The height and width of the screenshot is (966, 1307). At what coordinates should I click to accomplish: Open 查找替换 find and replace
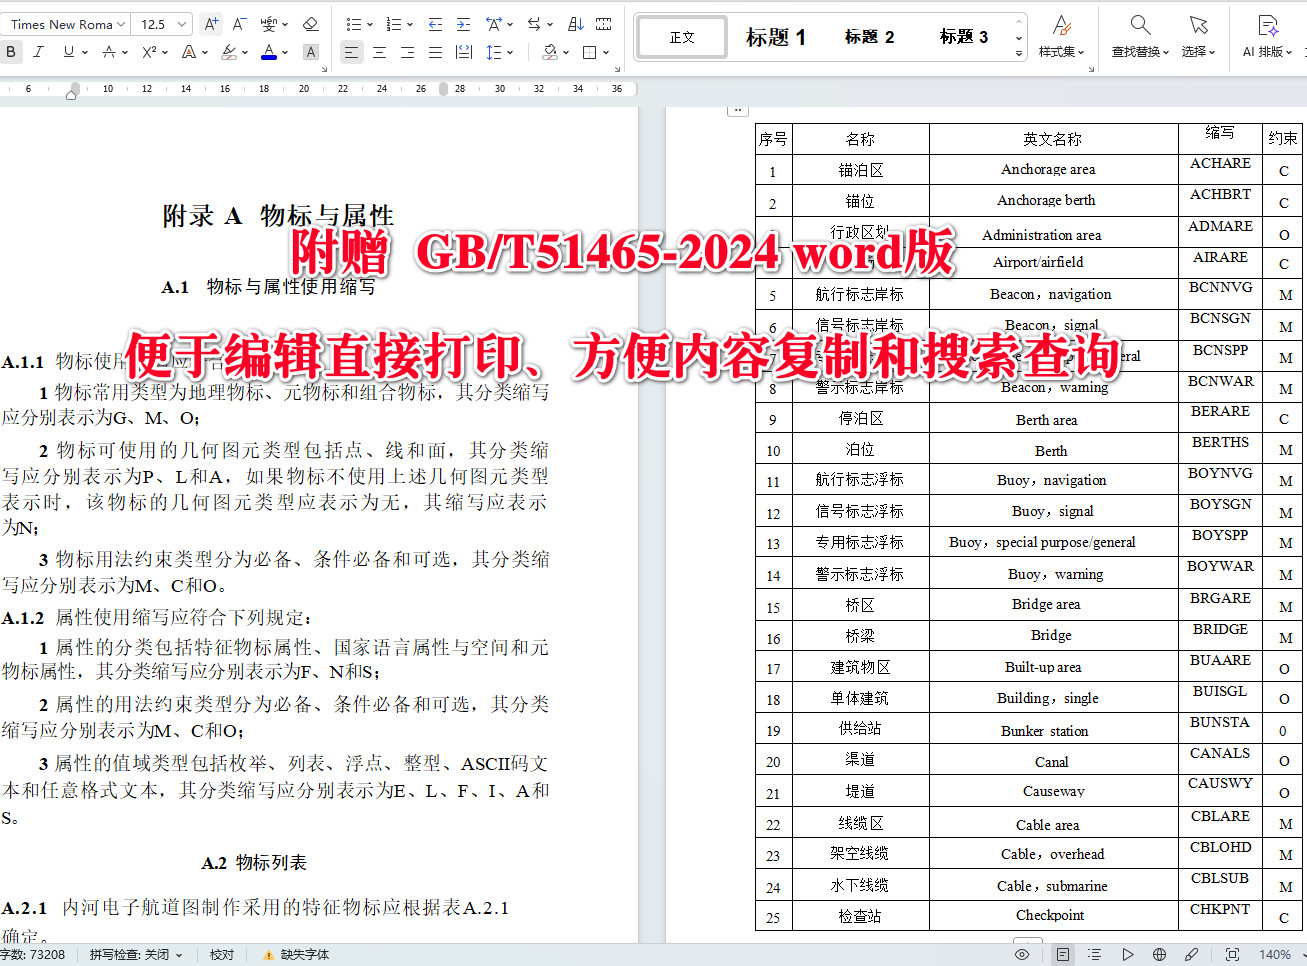point(1140,36)
